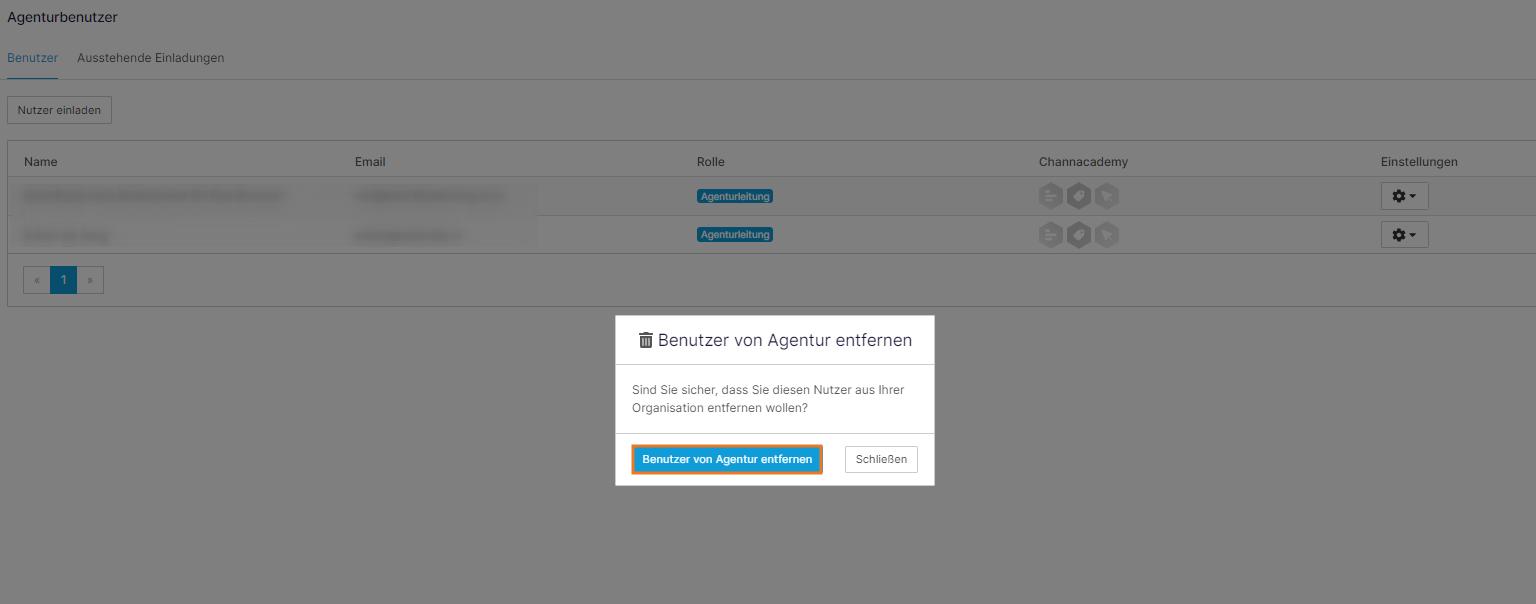
Task: Click the Agenturleitung role badge in second row
Action: point(735,235)
